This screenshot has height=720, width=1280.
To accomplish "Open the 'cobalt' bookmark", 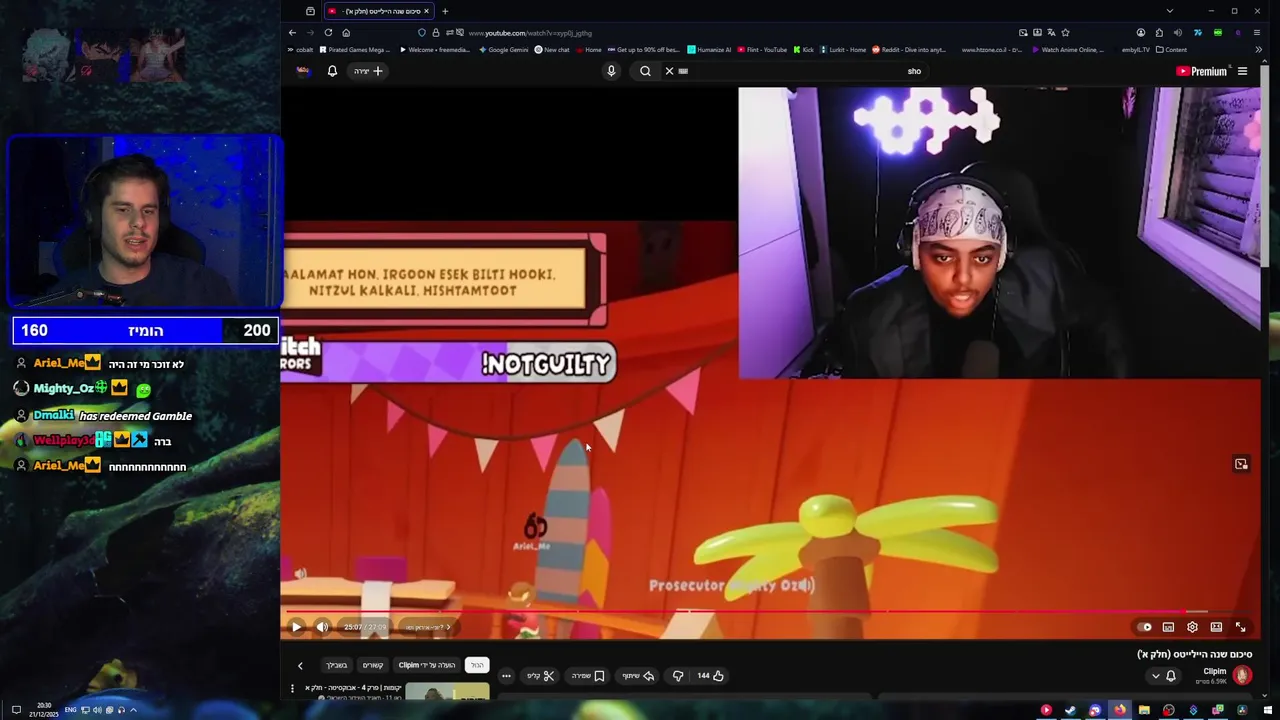I will click(x=299, y=49).
